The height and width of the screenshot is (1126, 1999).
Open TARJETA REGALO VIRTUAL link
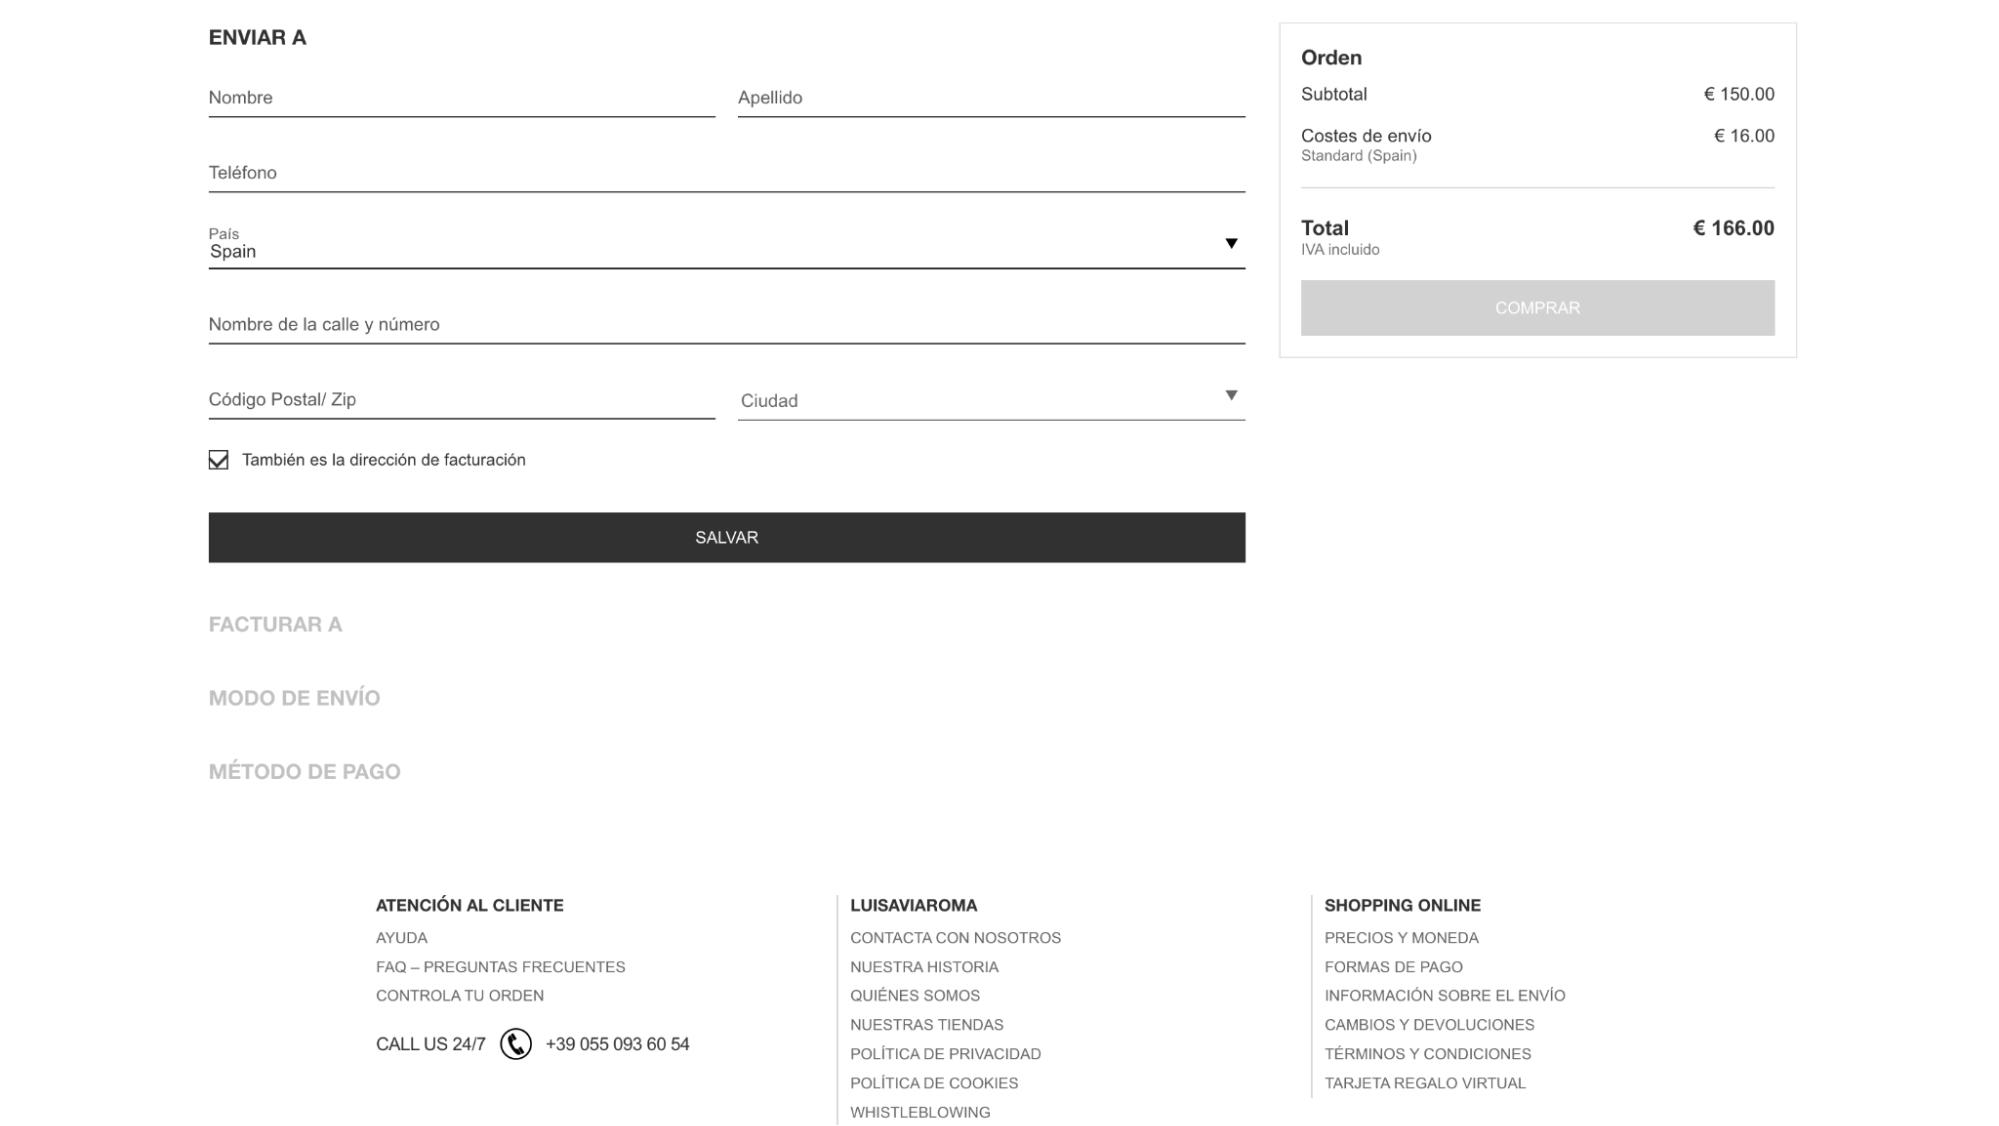(x=1425, y=1083)
